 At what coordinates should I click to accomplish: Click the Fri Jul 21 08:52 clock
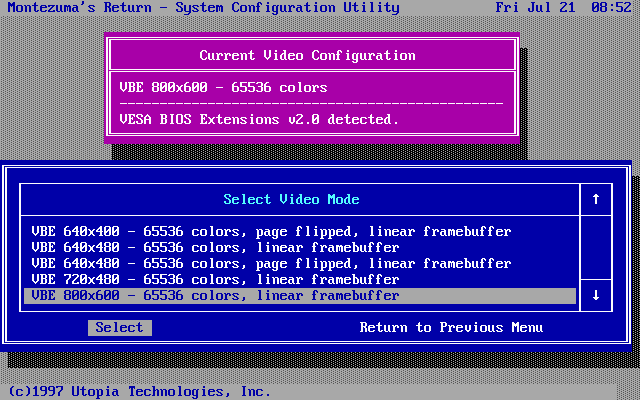click(x=563, y=7)
